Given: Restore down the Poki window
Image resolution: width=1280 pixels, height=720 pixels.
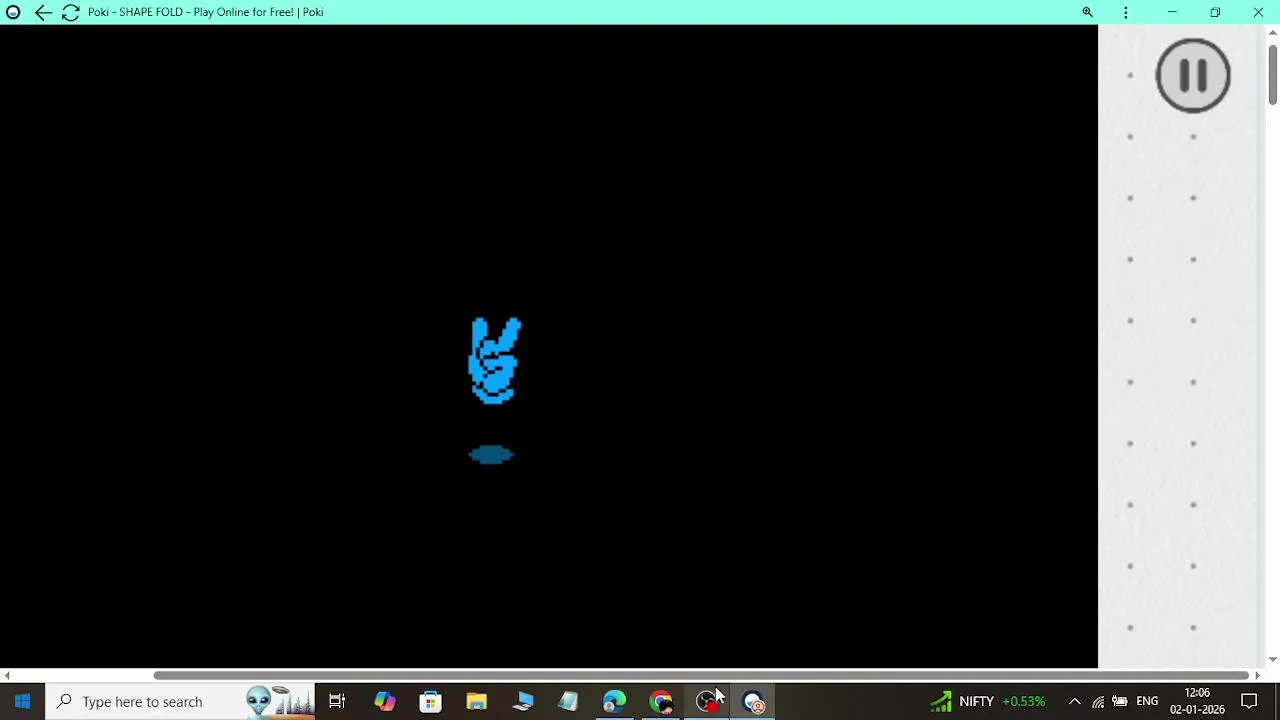Looking at the screenshot, I should tap(1215, 12).
